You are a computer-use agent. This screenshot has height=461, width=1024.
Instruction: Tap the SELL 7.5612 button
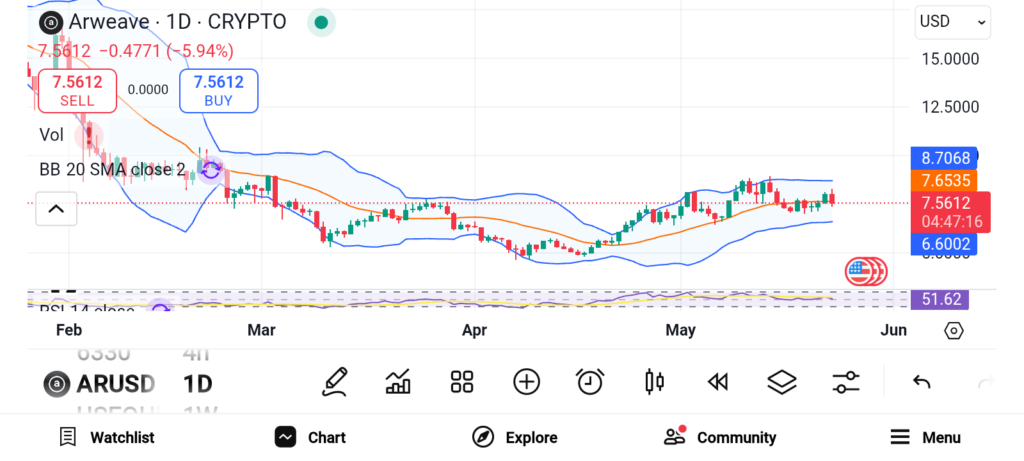77,91
